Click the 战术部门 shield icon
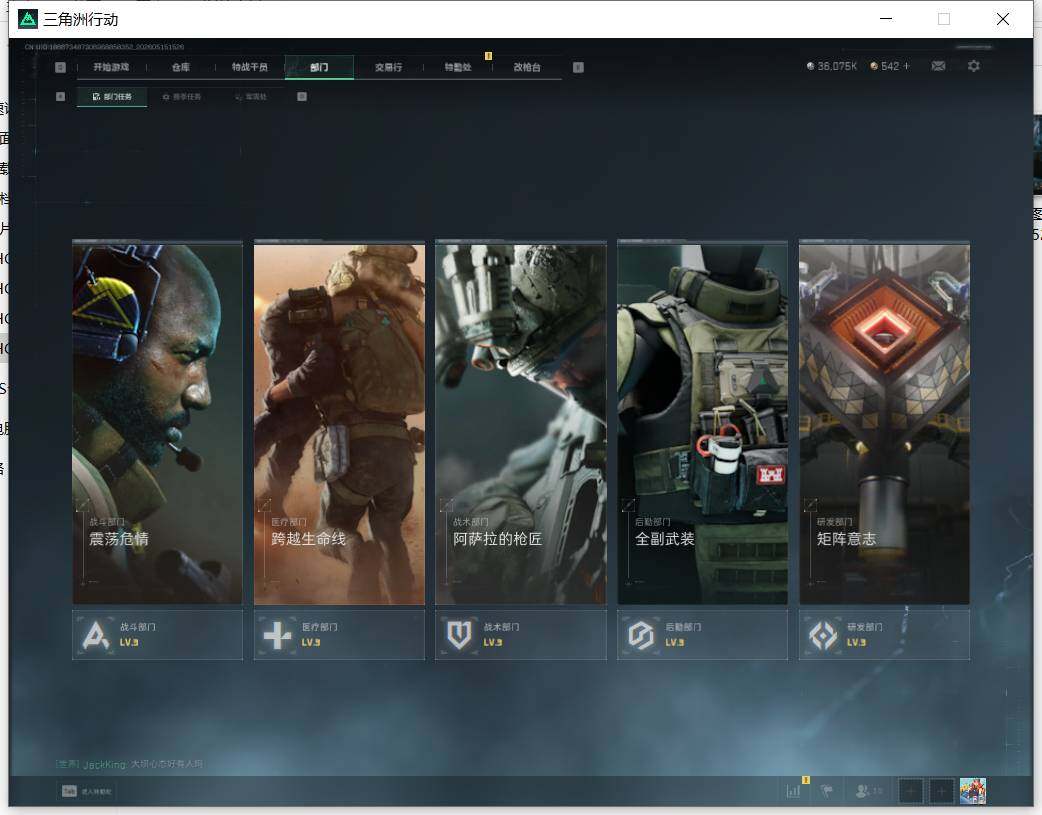The width and height of the screenshot is (1042, 815). pos(459,635)
